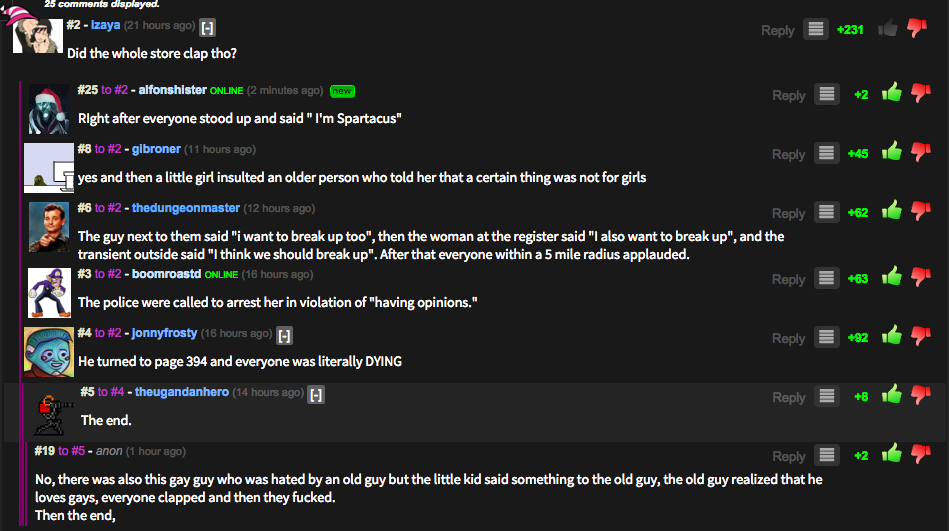
Task: Upvote alfonshister's Spartacus comment
Action: [891, 94]
